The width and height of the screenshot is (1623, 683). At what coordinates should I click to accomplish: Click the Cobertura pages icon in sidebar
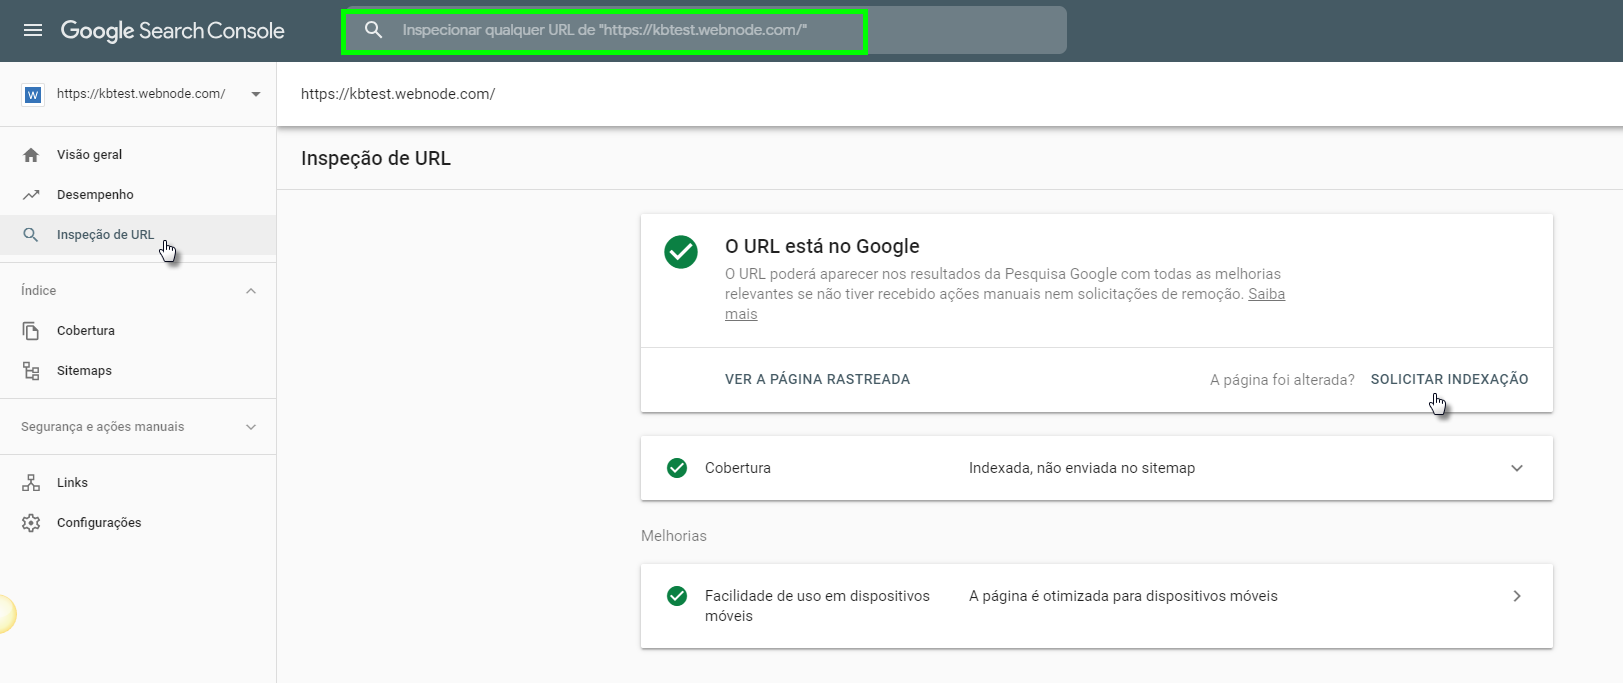pyautogui.click(x=31, y=331)
